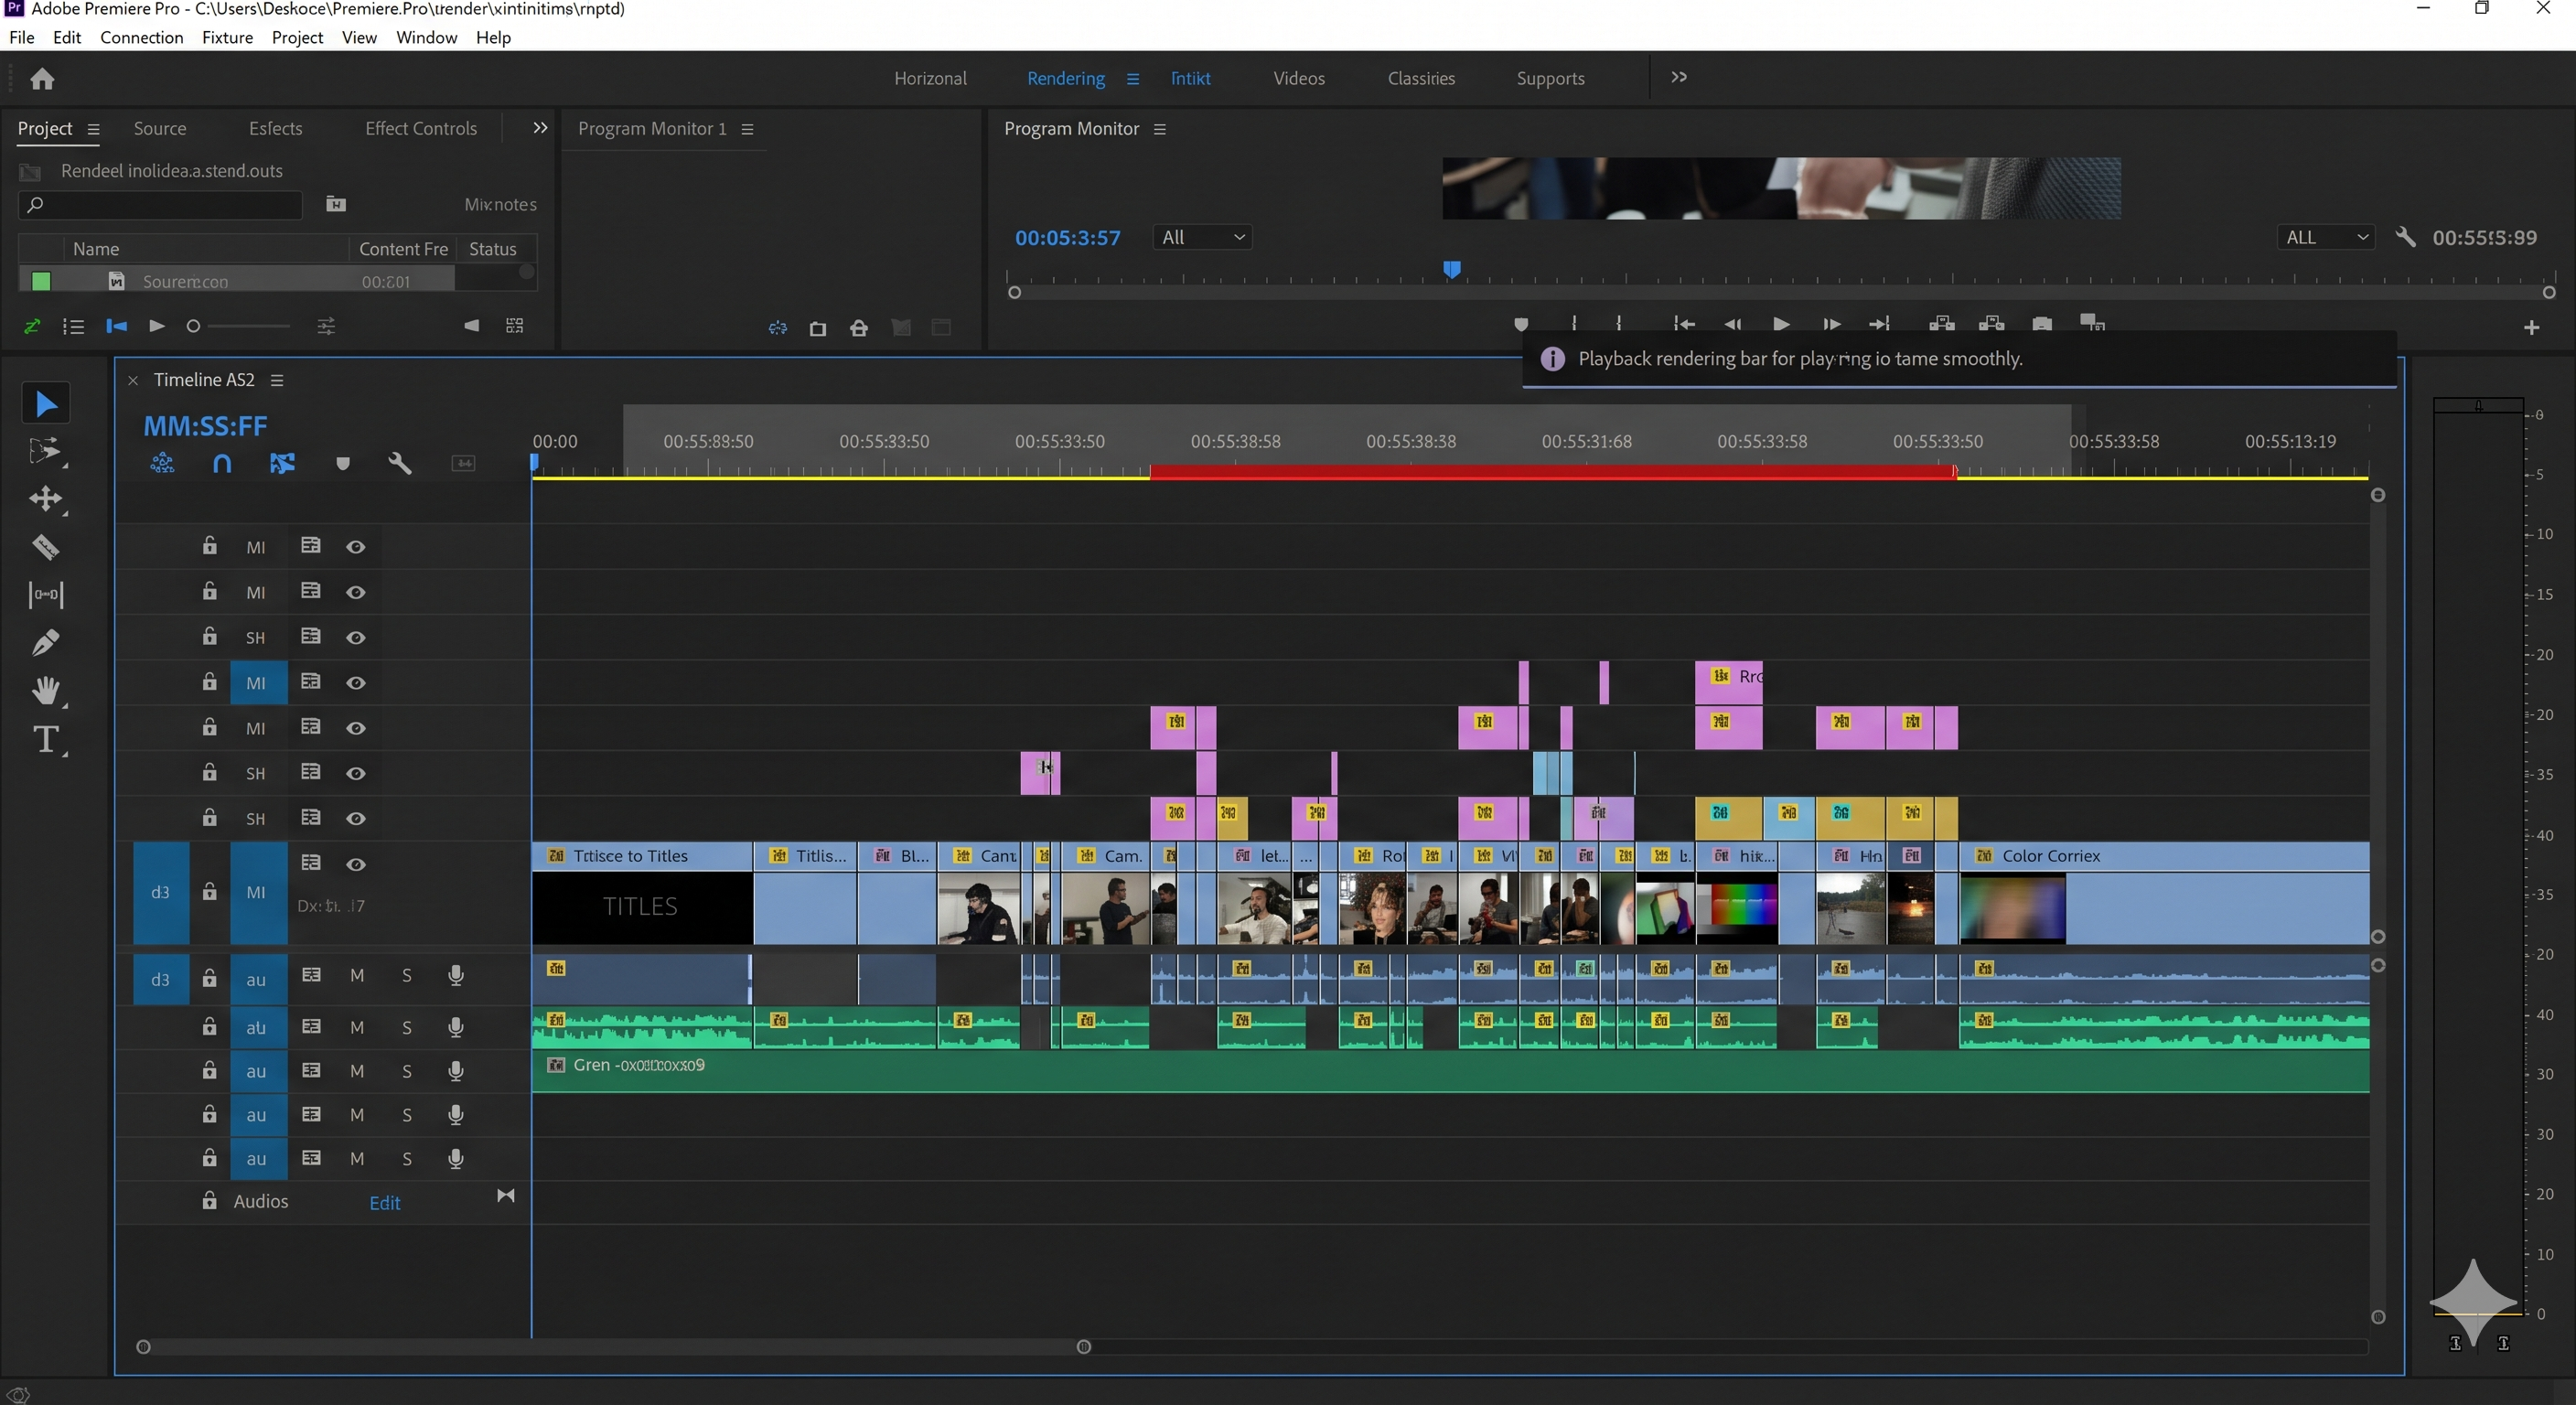Toggle the lock on the Audios row
The image size is (2576, 1405).
click(x=209, y=1200)
